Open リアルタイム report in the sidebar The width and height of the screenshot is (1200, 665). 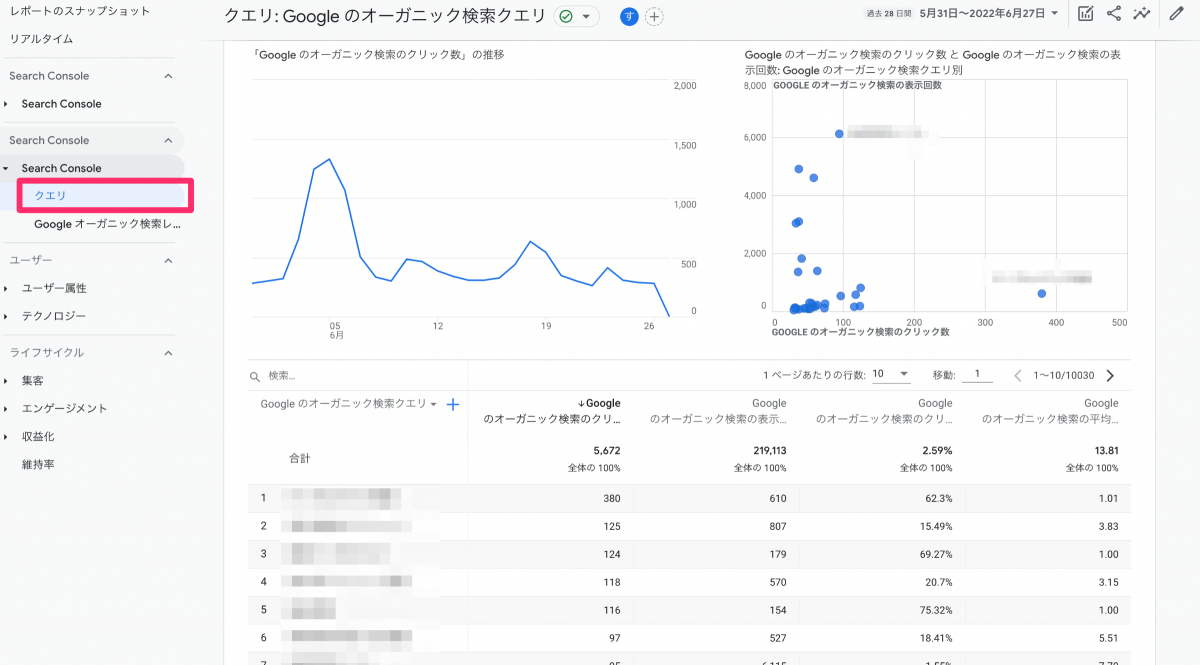click(x=41, y=38)
